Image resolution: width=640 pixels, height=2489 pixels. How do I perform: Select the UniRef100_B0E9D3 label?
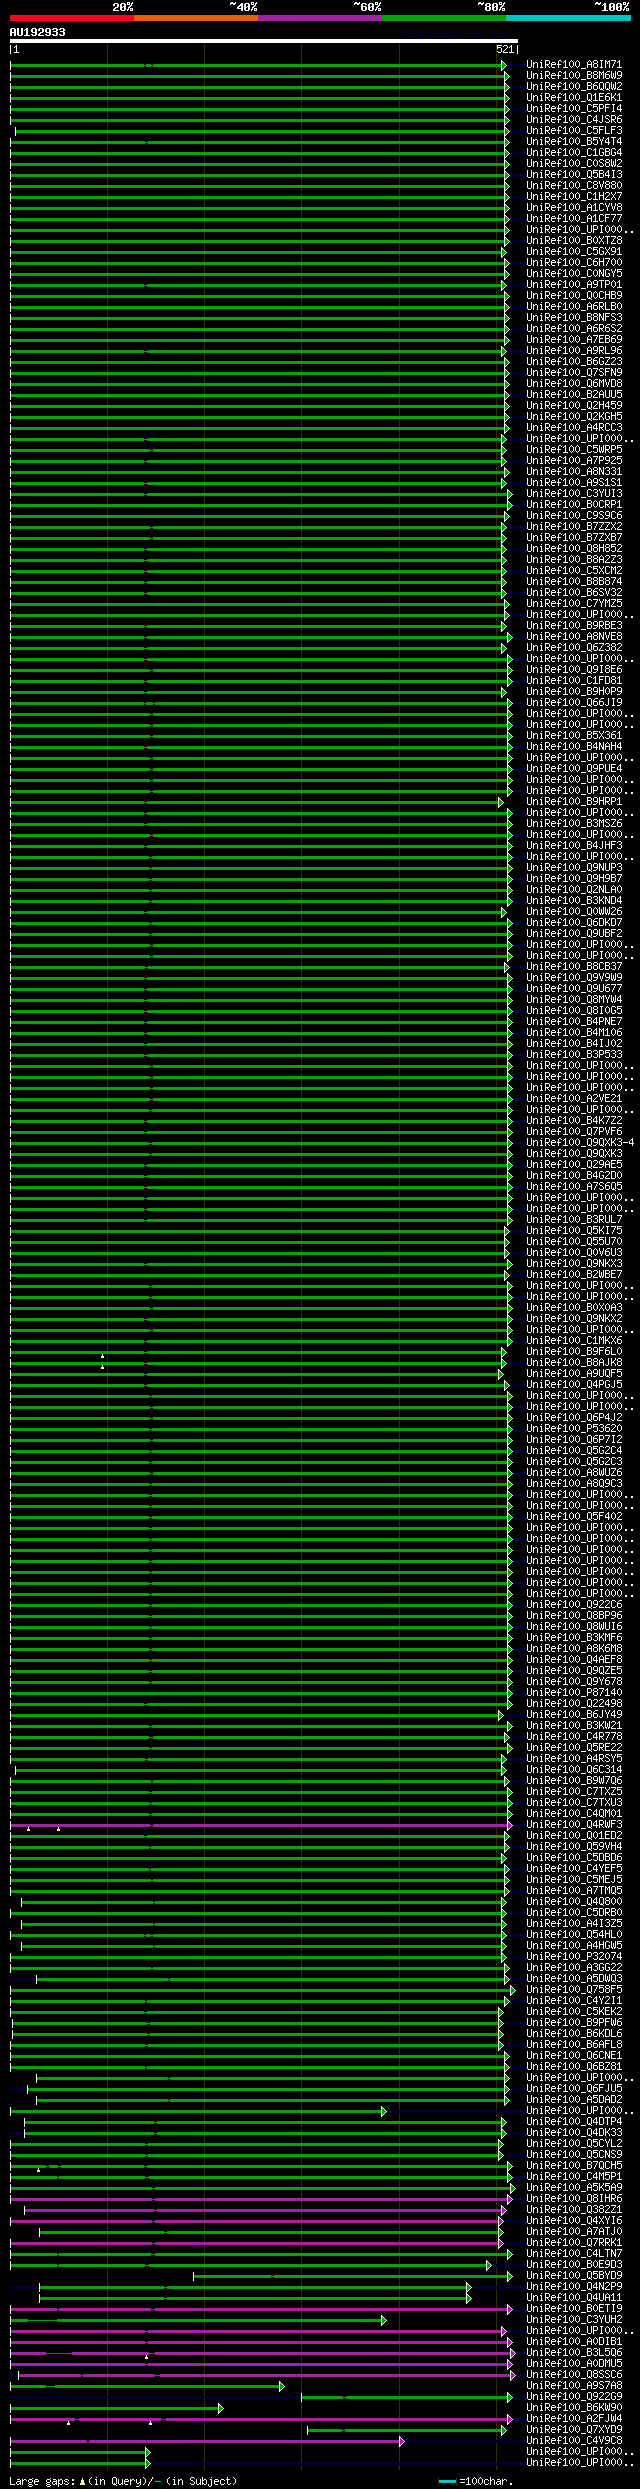(x=574, y=2265)
